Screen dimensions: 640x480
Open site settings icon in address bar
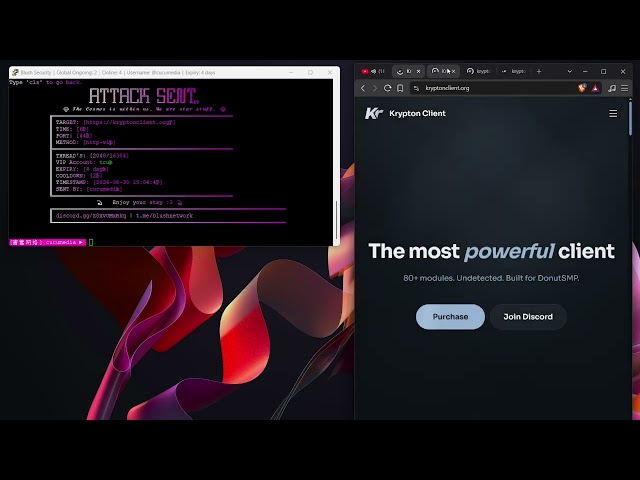tap(416, 88)
